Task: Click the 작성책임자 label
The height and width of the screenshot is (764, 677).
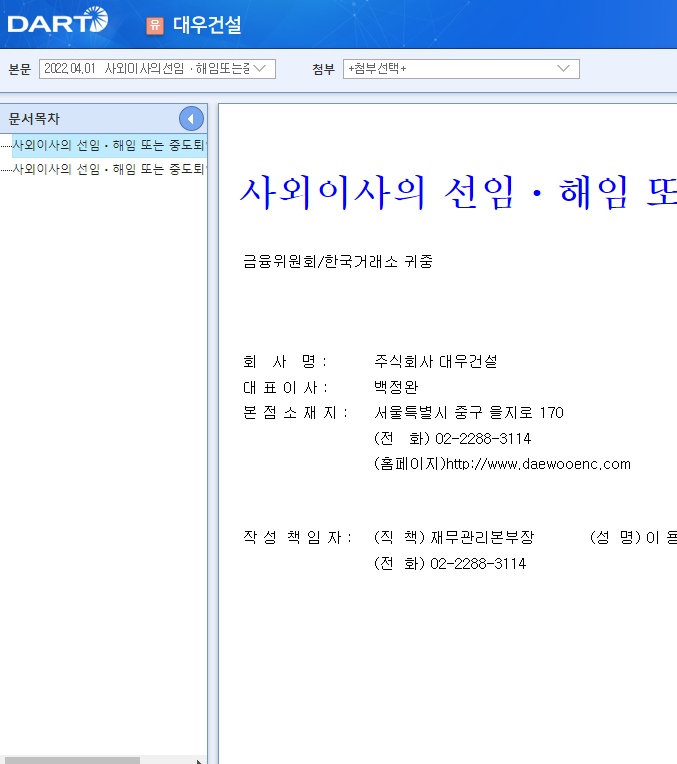Action: pos(297,537)
